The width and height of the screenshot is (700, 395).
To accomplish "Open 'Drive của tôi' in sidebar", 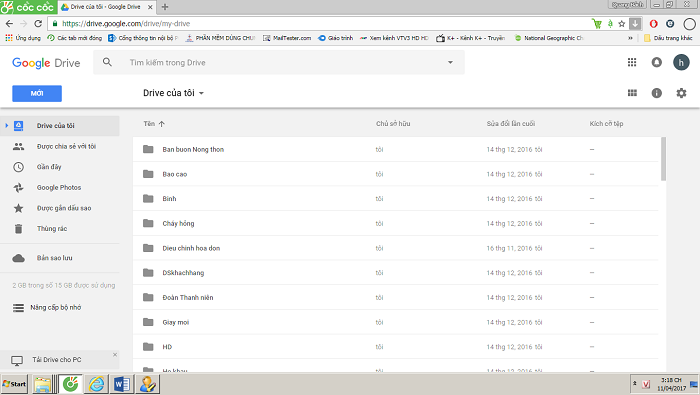I will point(60,126).
